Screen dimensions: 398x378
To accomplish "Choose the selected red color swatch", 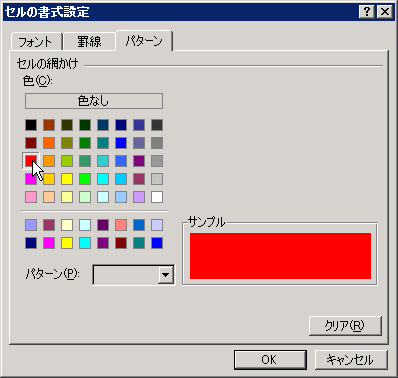I will [31, 161].
